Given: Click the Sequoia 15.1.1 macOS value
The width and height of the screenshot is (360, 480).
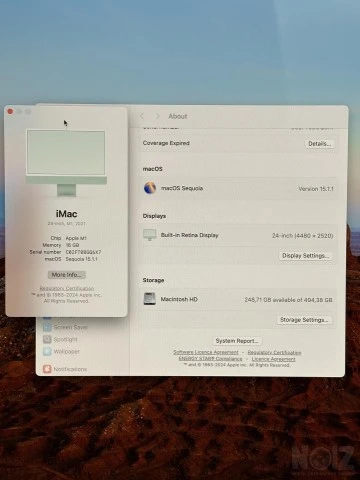Looking at the screenshot, I should [x=81, y=259].
